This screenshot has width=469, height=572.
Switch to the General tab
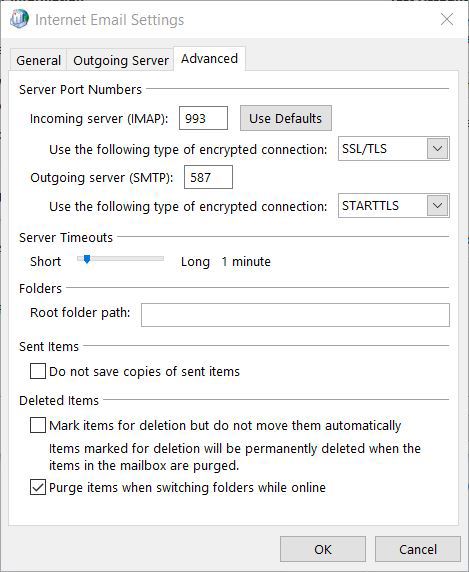click(38, 60)
